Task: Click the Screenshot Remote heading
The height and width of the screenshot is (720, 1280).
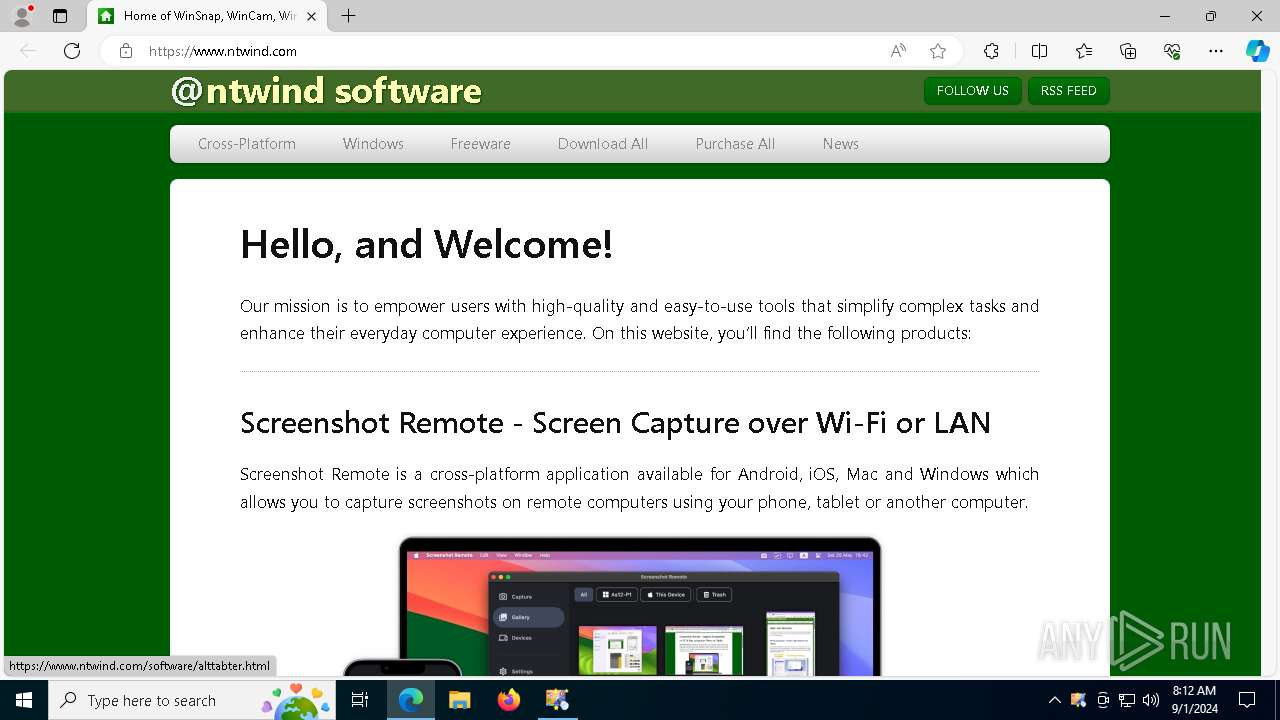Action: tap(615, 423)
